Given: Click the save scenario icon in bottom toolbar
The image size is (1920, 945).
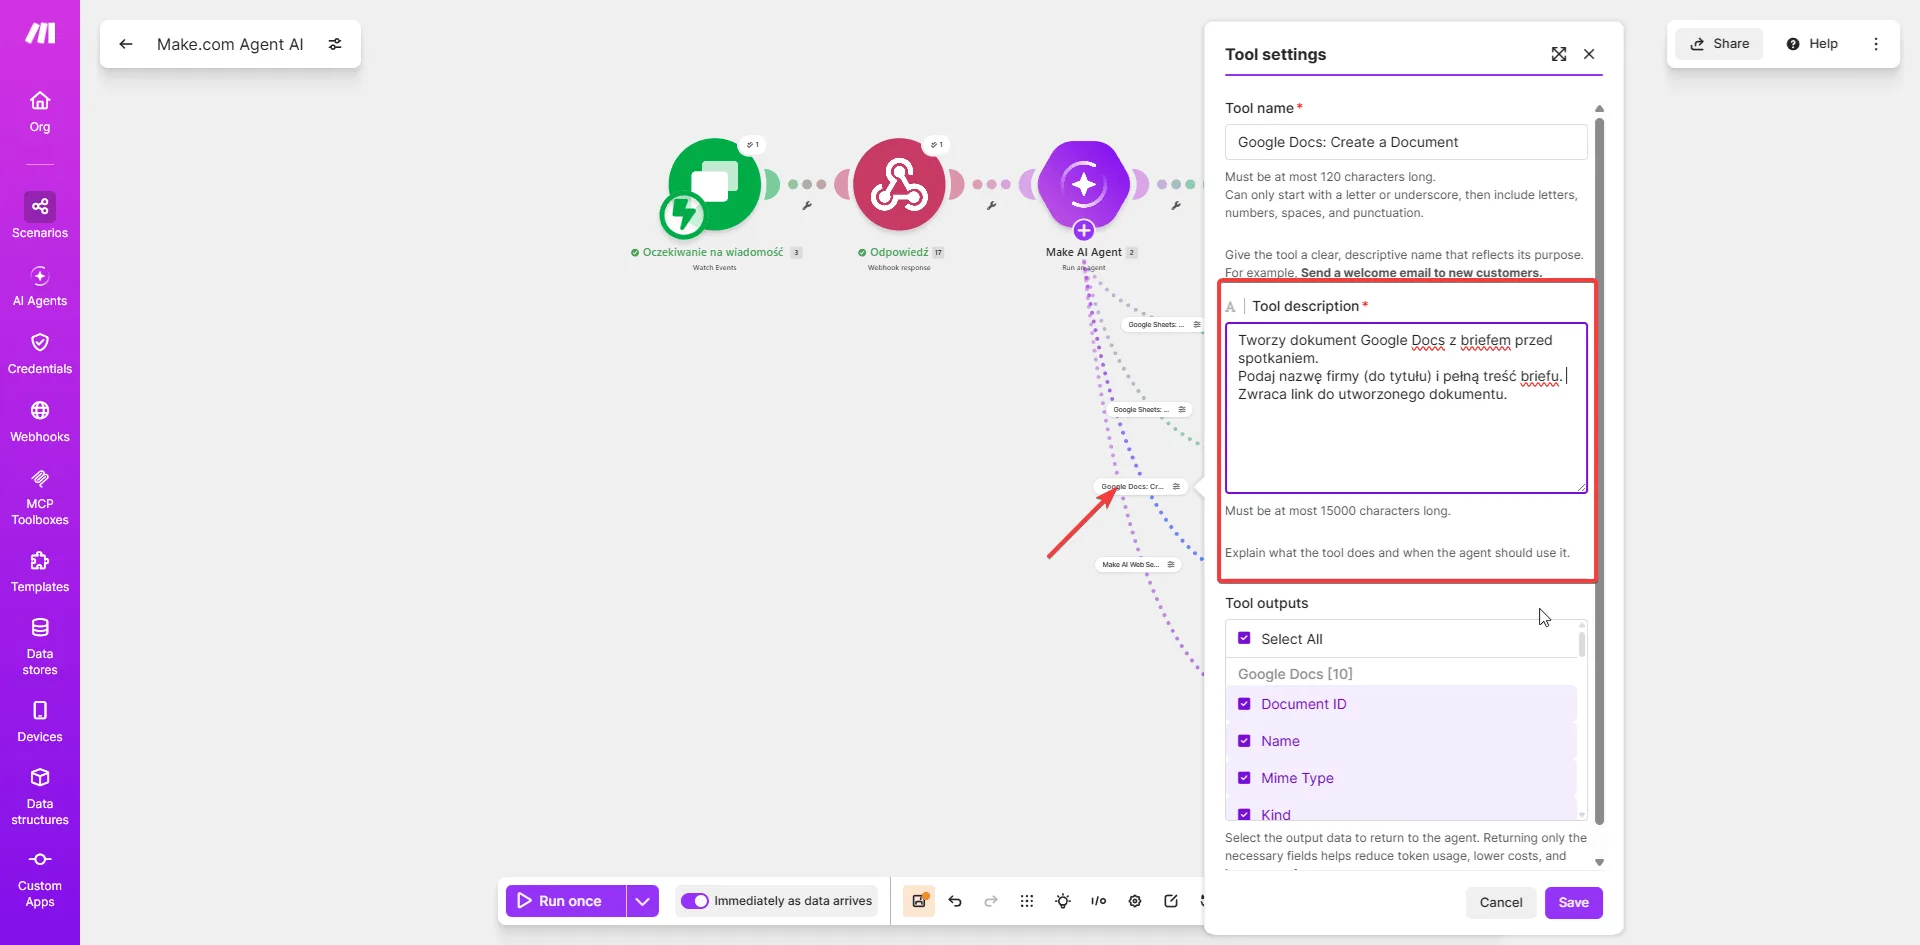Looking at the screenshot, I should tap(918, 901).
